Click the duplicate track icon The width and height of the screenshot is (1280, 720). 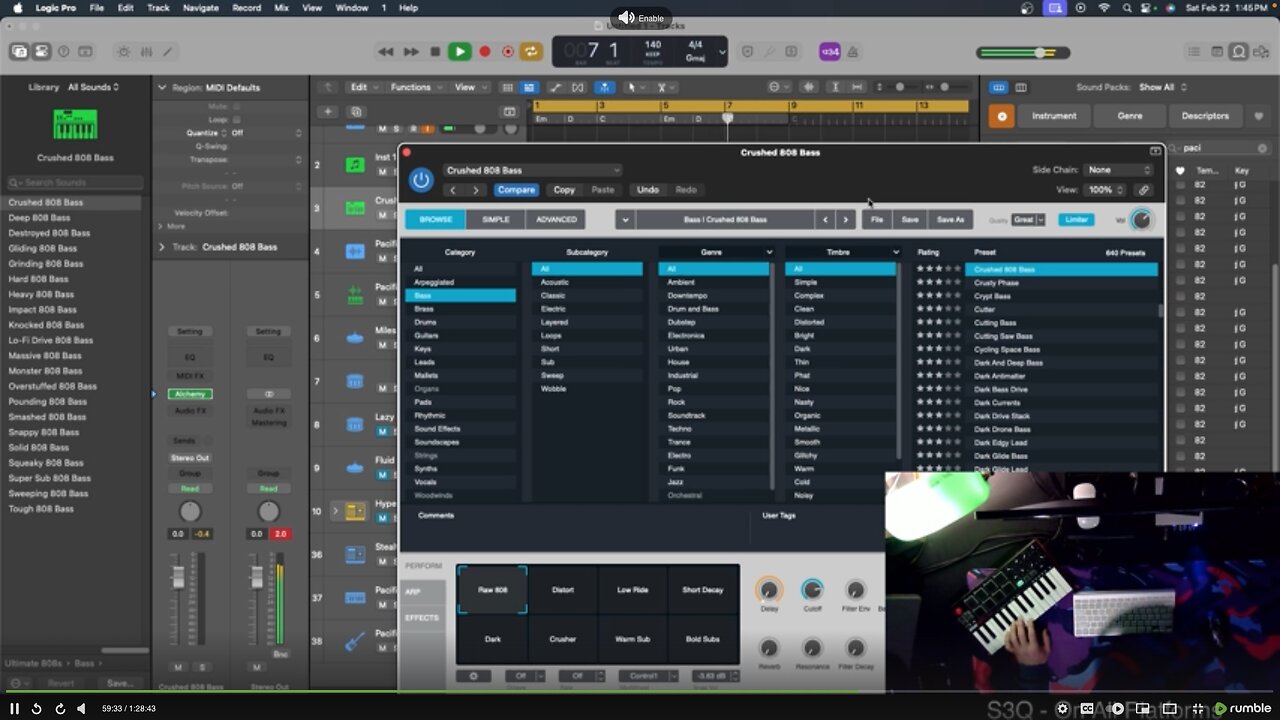tap(356, 112)
